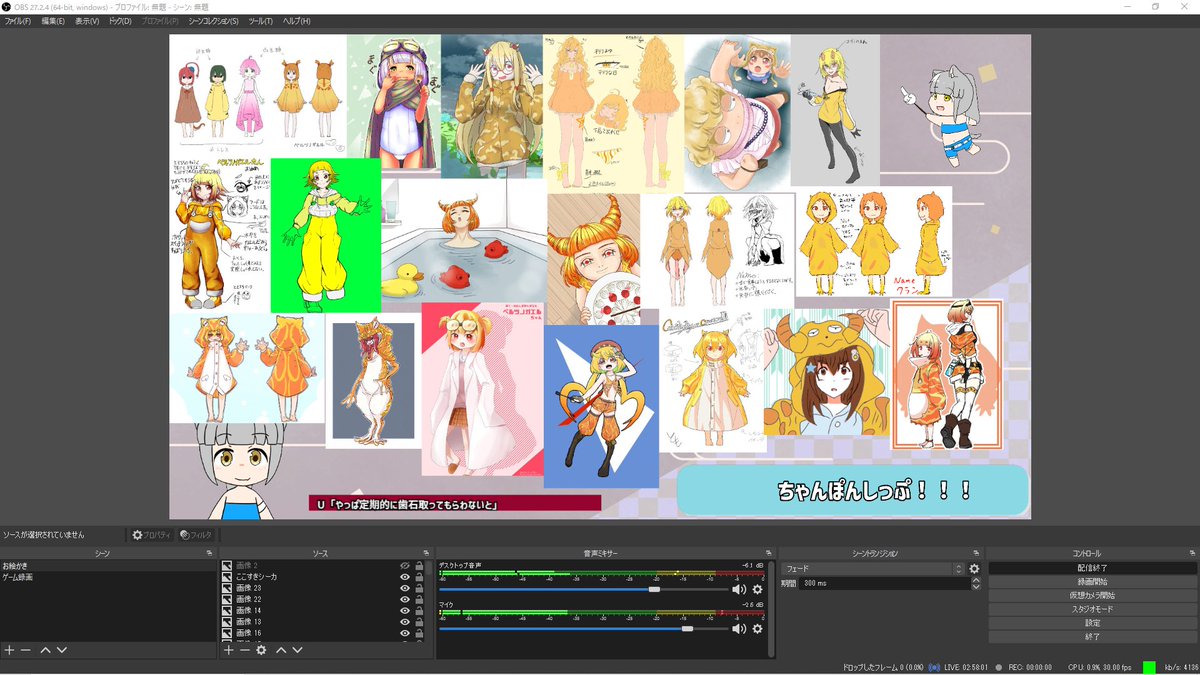Increase transition duration with up stepper
1200x675 pixels.
coord(976,580)
